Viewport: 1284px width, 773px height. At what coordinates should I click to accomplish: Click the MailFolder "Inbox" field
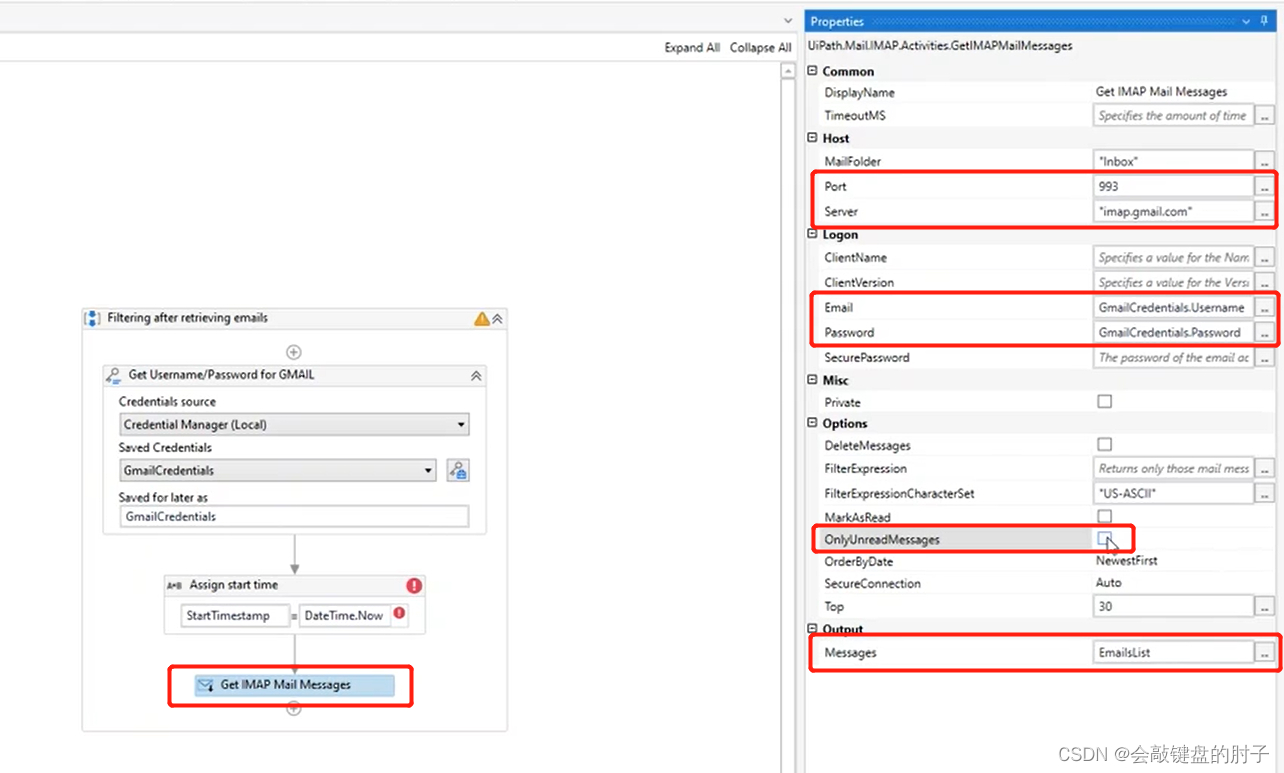pos(1173,161)
